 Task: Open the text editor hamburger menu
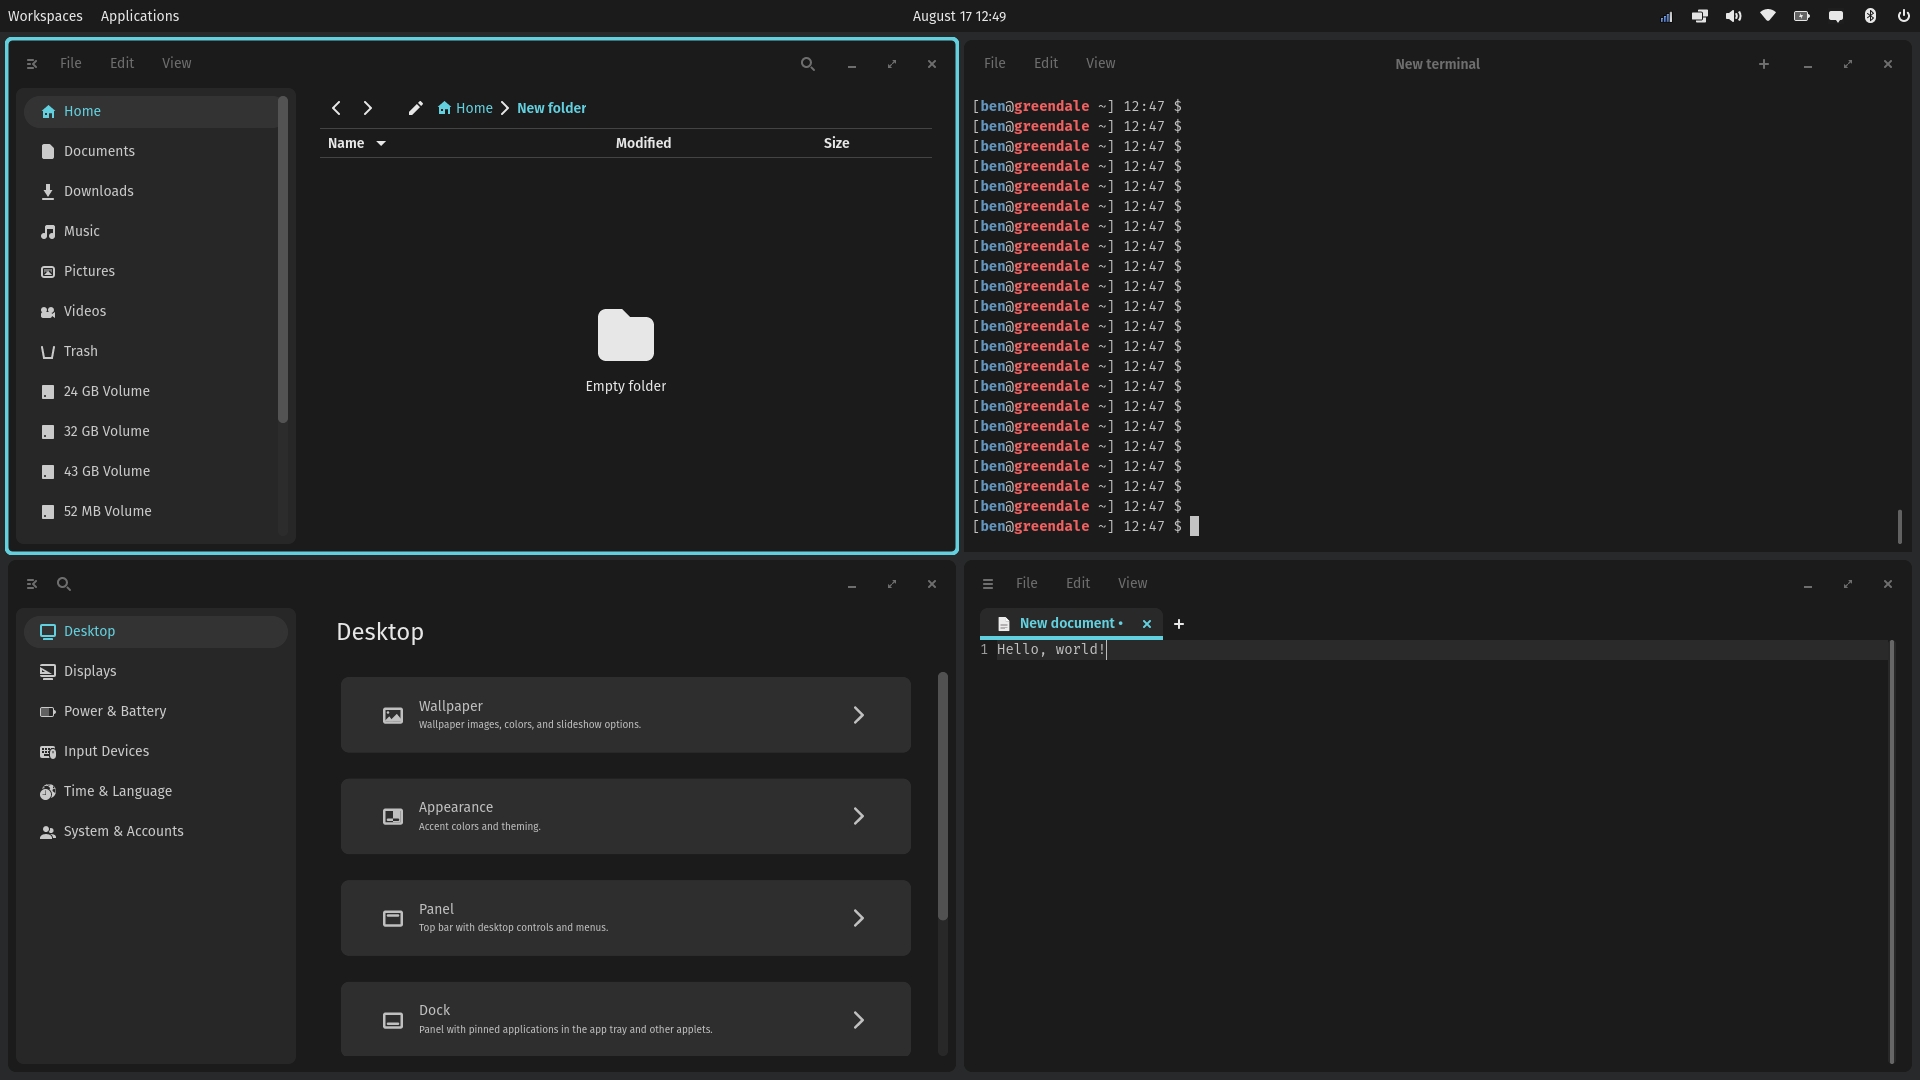[x=988, y=584]
